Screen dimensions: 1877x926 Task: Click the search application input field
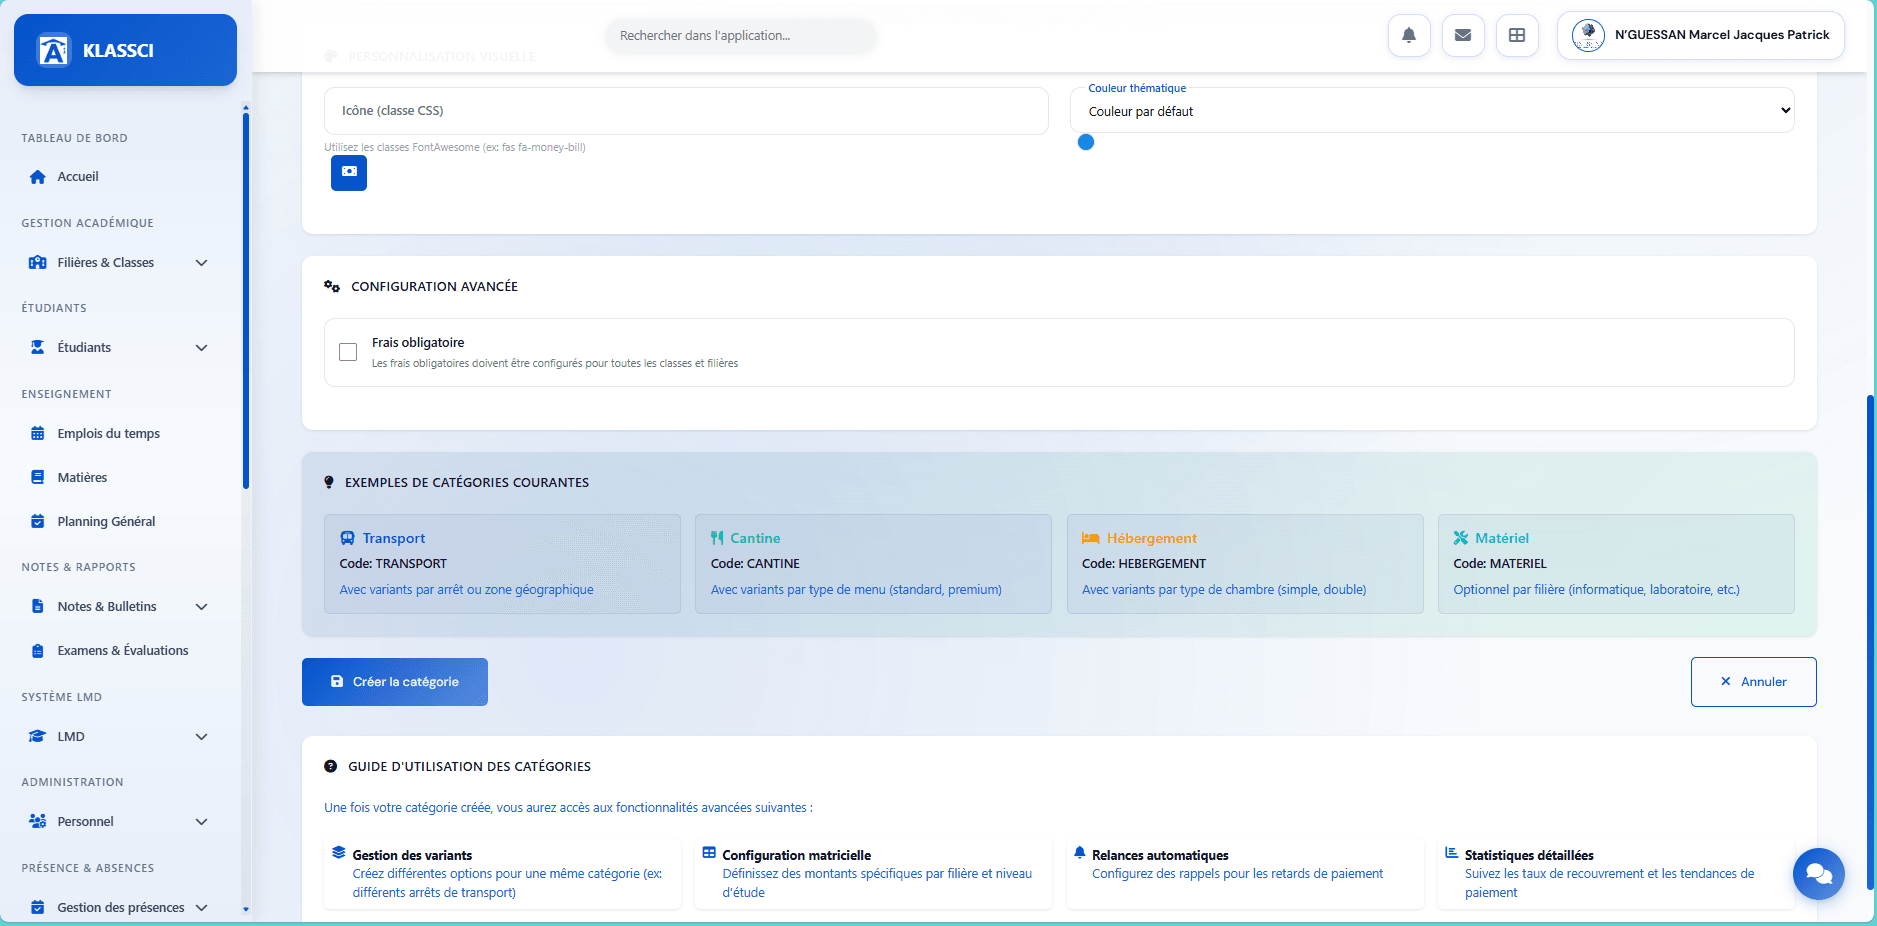click(739, 35)
